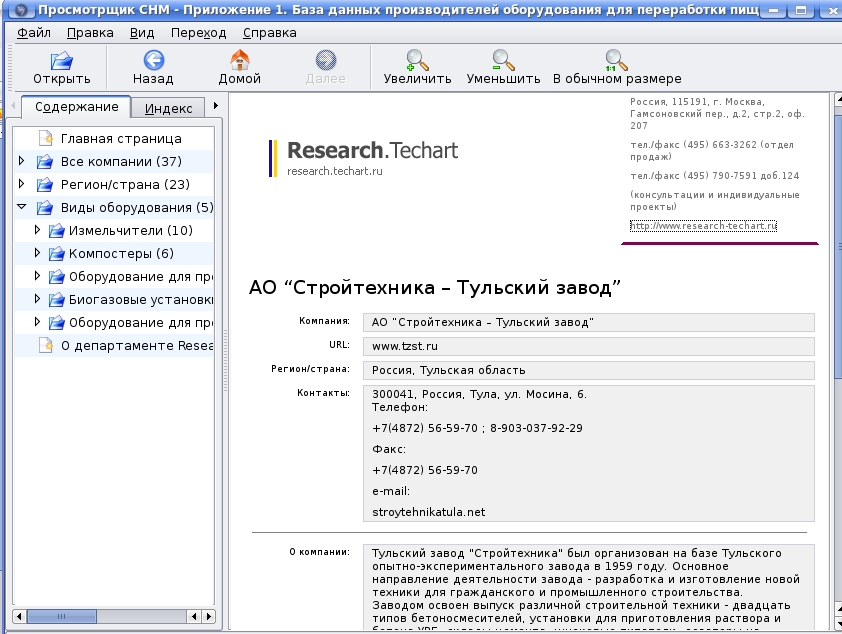Open the research-techart.ru hyperlink
Image resolution: width=842 pixels, height=634 pixels.
(x=703, y=226)
